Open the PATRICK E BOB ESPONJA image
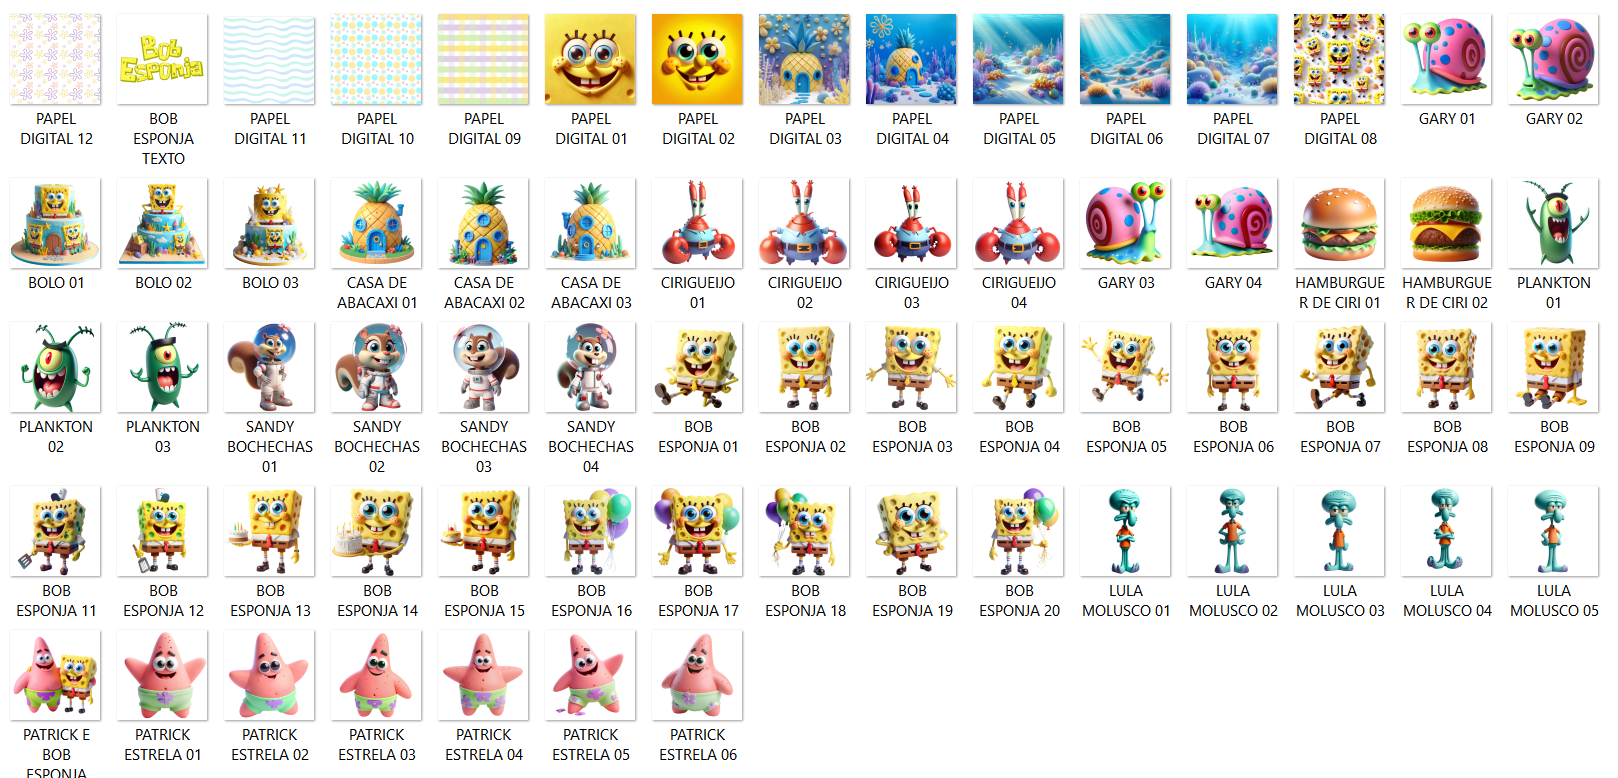The width and height of the screenshot is (1618, 778). [x=56, y=676]
